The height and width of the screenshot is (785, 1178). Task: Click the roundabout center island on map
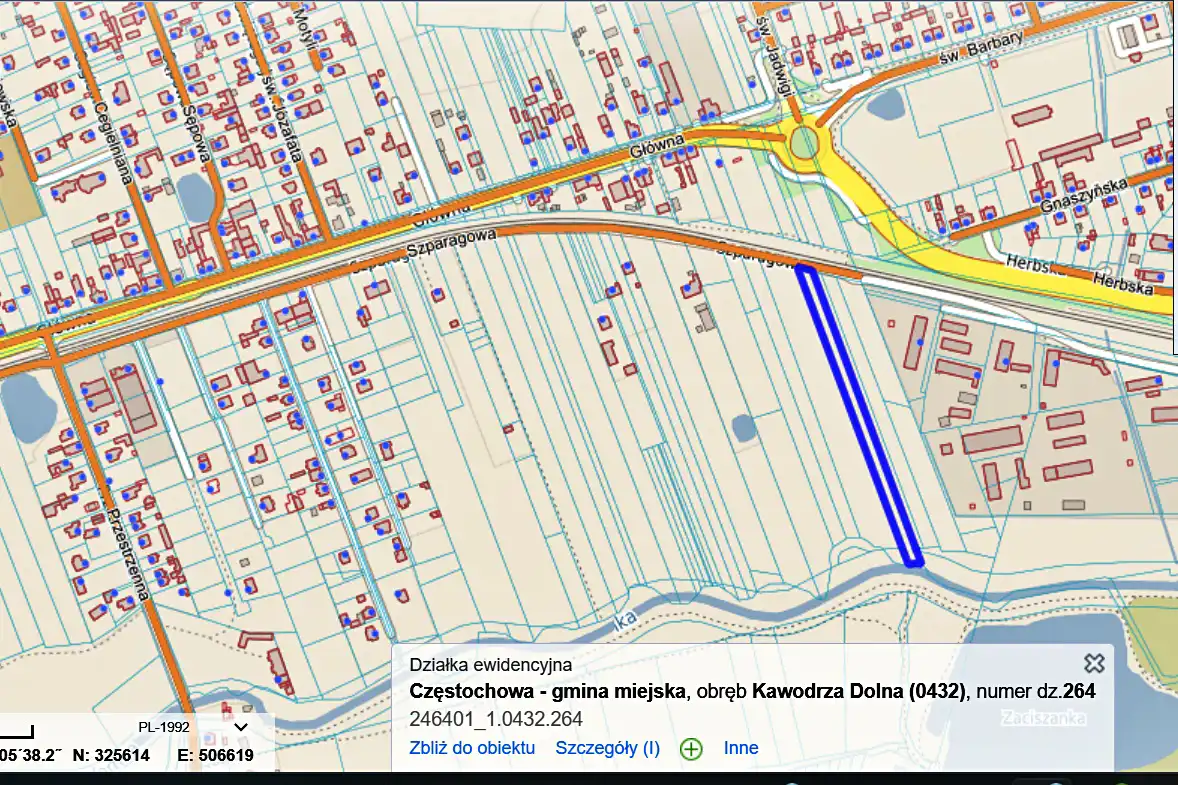804,144
